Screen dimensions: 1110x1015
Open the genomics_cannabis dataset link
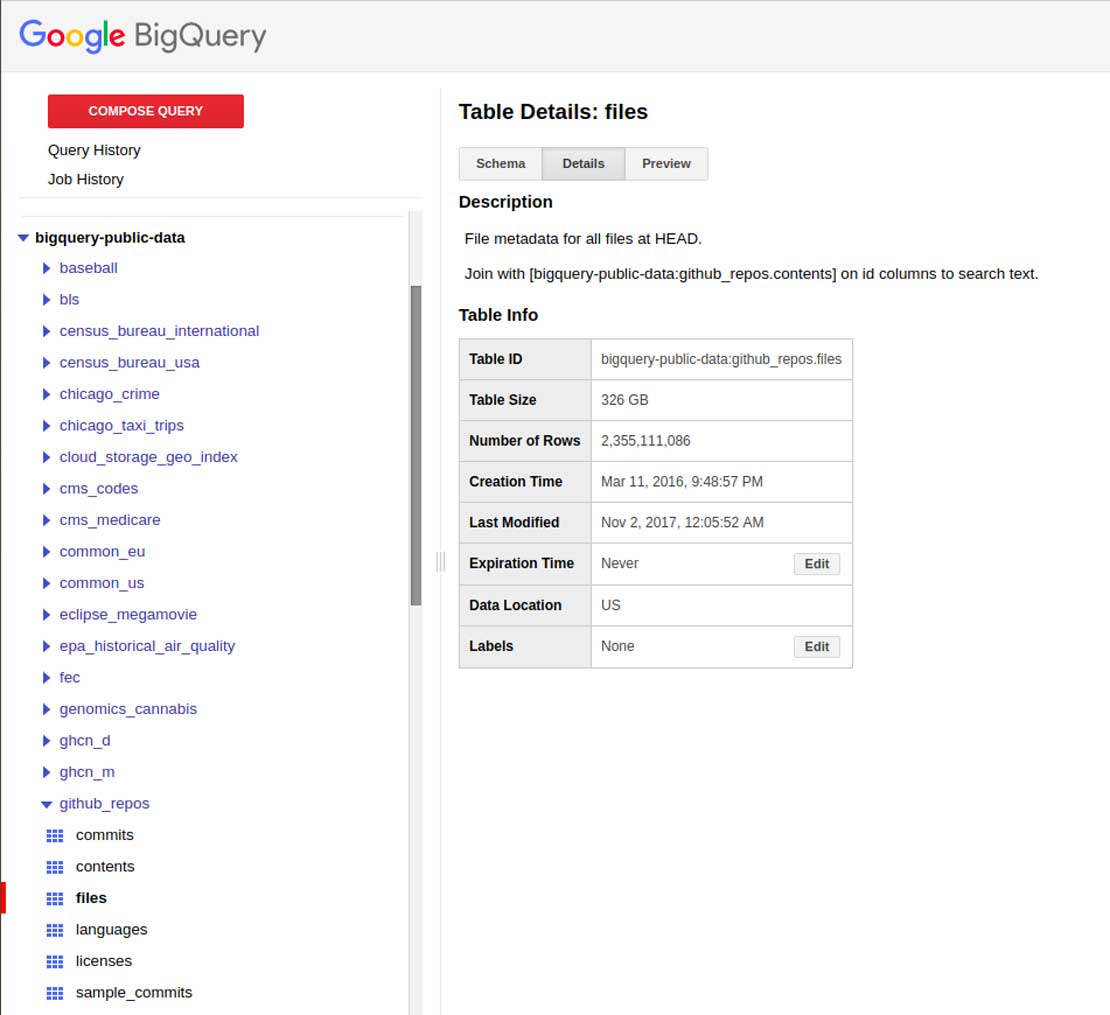[x=128, y=709]
